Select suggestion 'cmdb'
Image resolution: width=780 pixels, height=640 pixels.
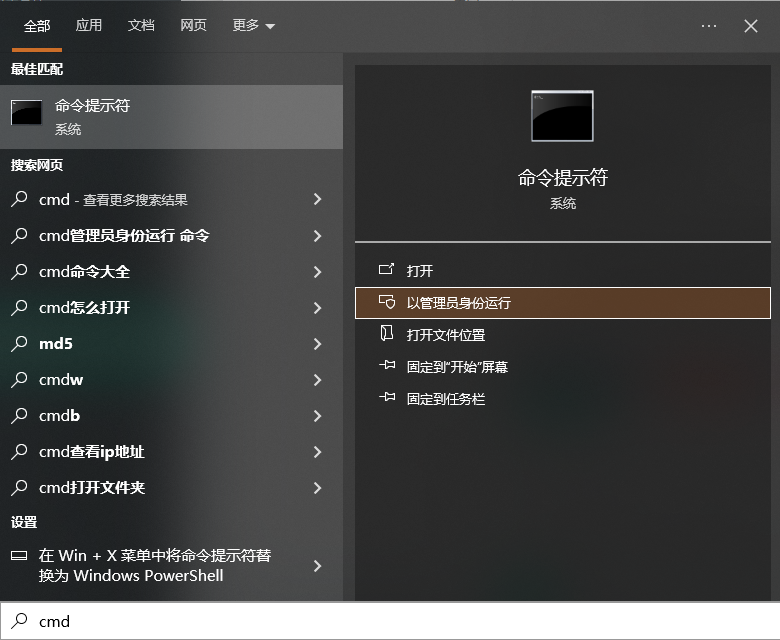click(171, 416)
